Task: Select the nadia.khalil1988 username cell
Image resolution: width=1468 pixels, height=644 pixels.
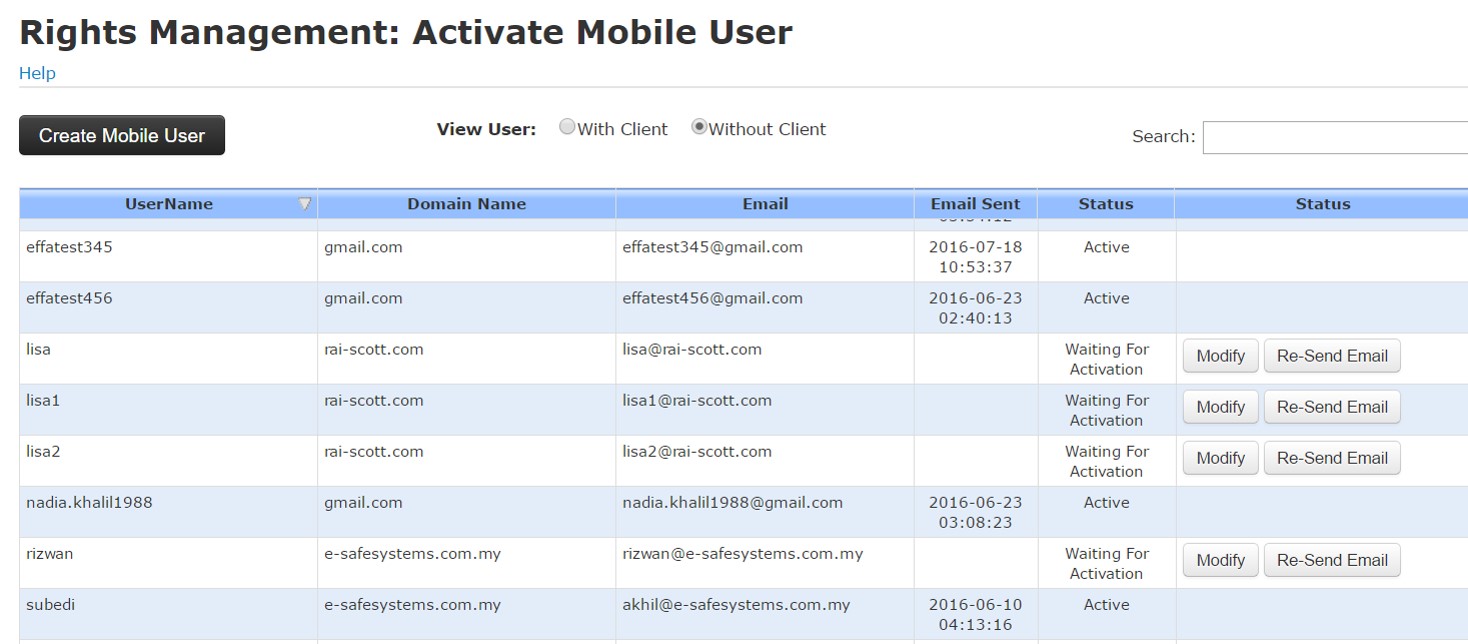Action: (x=89, y=503)
